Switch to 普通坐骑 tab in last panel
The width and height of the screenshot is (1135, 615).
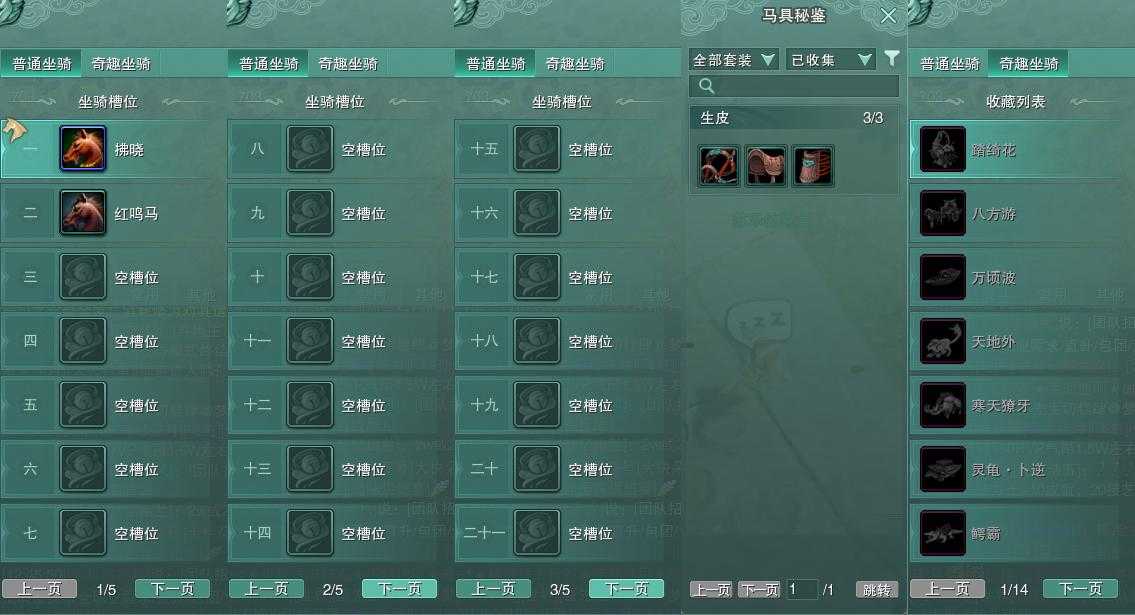point(949,64)
